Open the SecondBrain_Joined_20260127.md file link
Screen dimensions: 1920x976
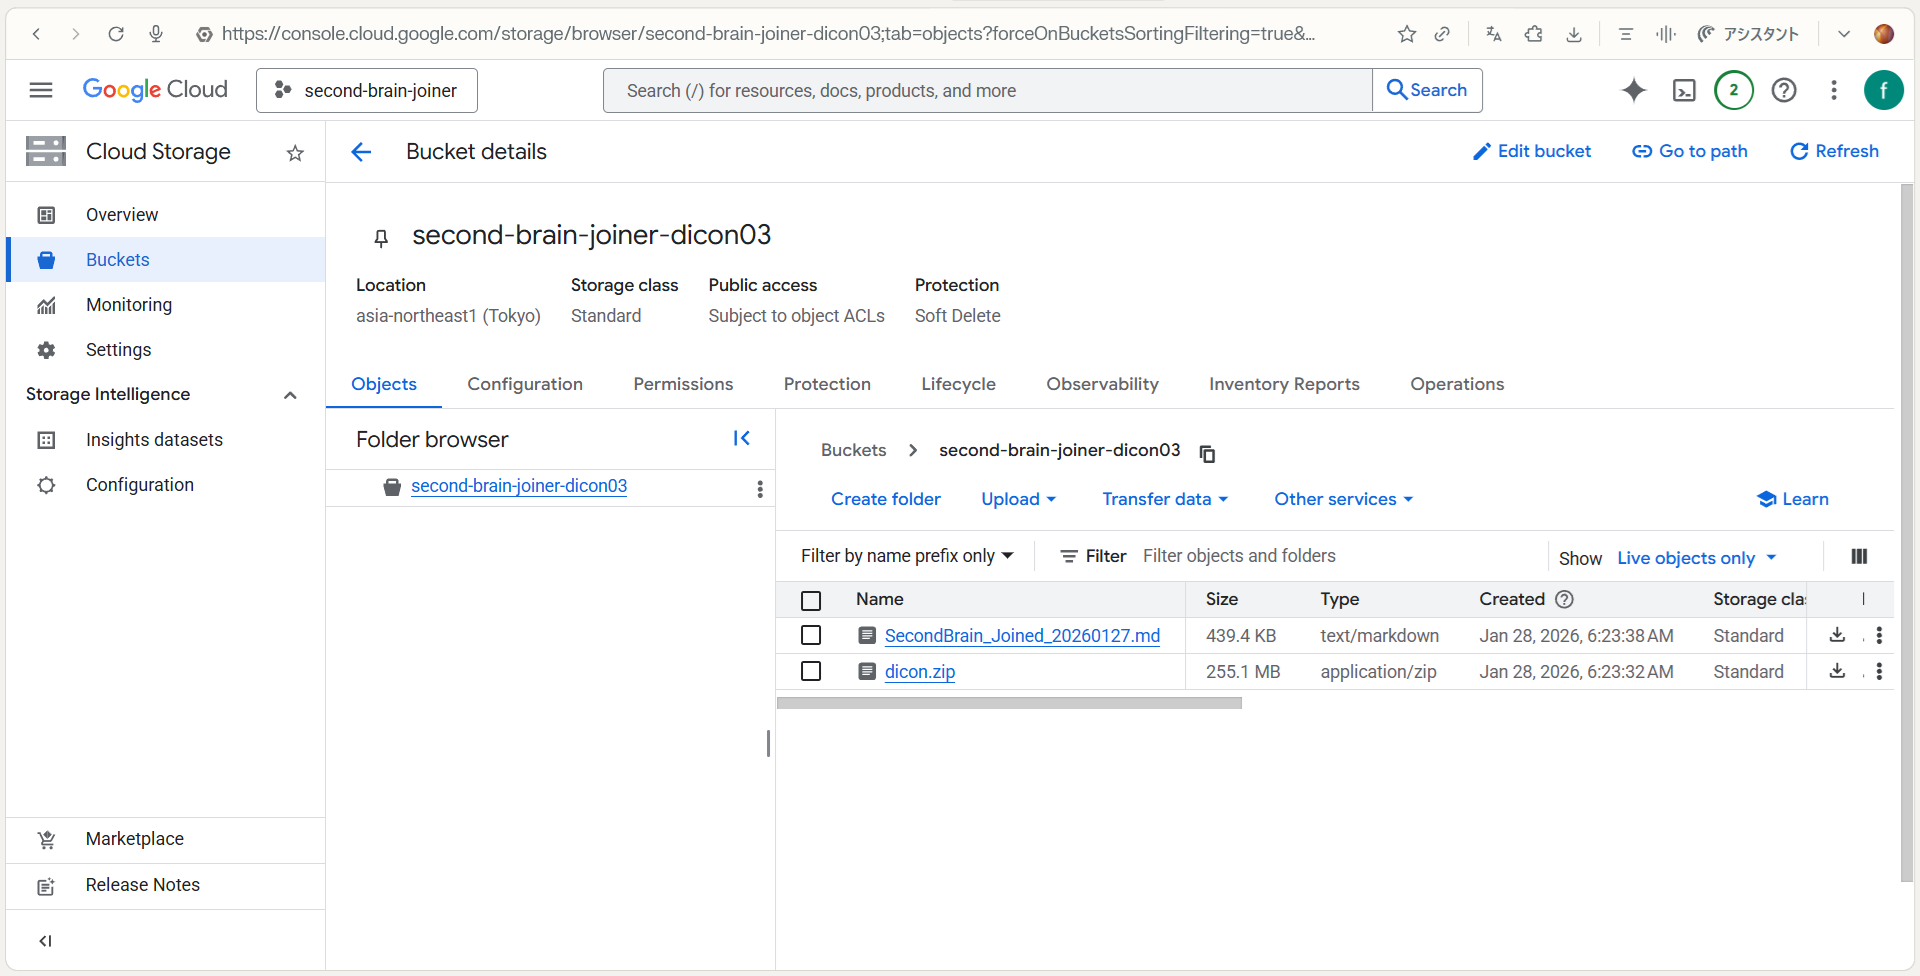click(1022, 636)
